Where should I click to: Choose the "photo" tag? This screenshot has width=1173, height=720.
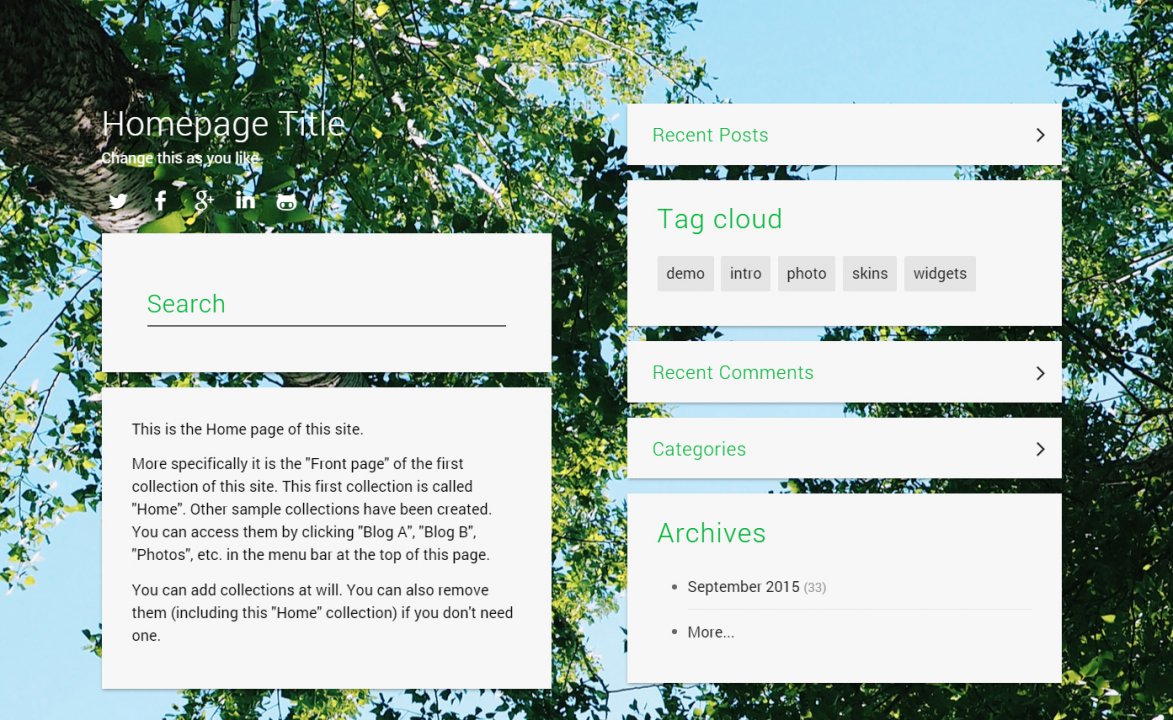(806, 273)
